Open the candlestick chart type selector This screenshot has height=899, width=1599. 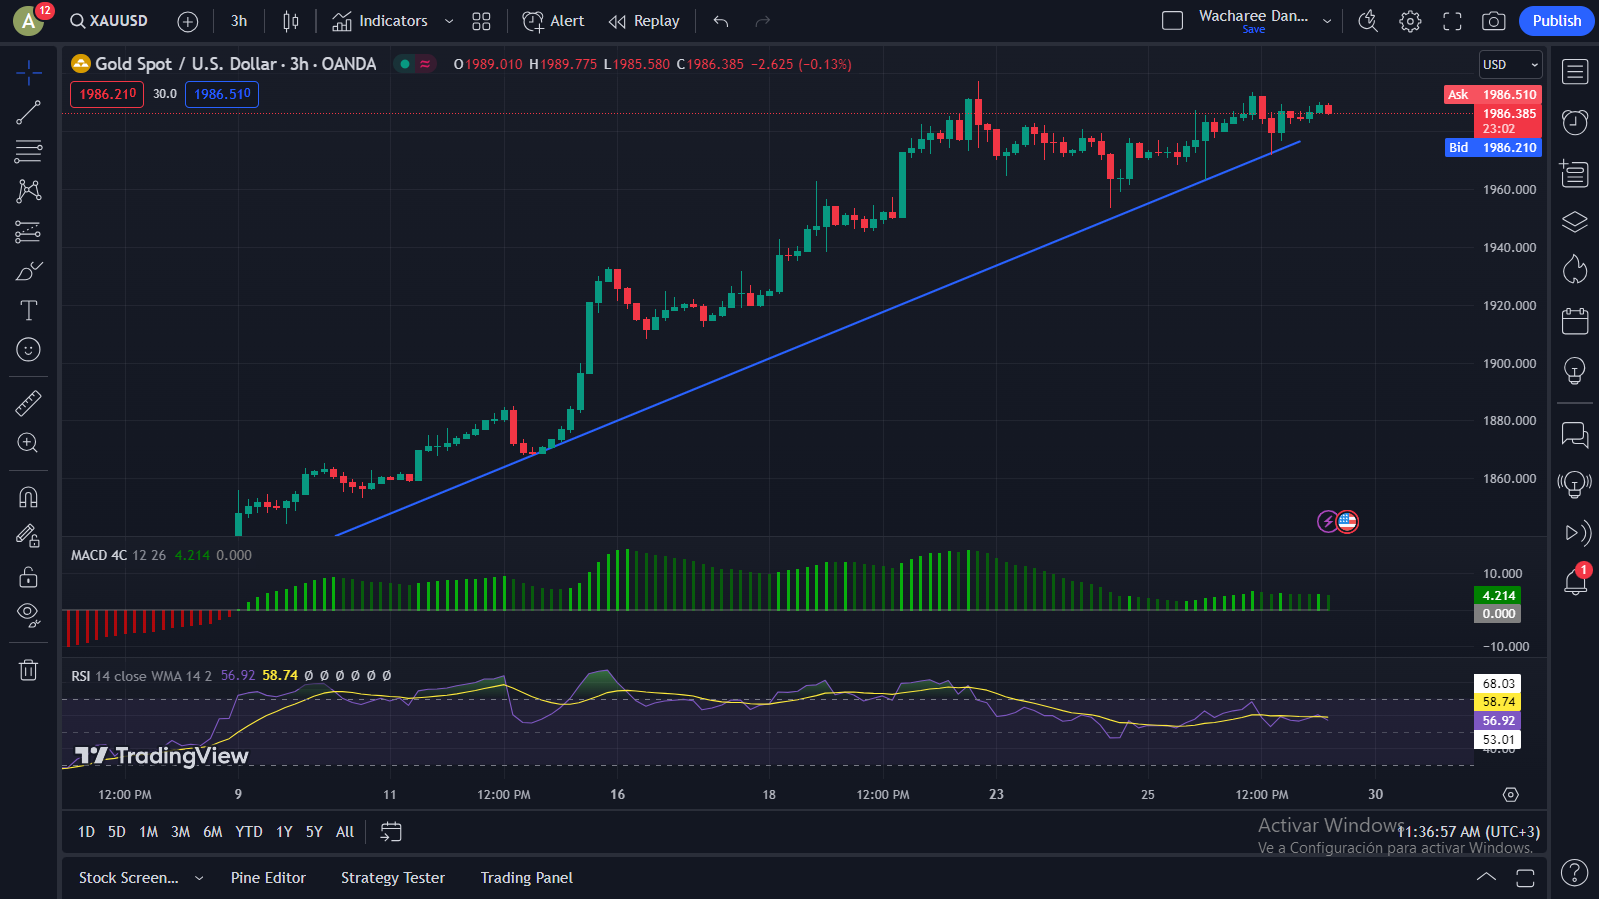(291, 21)
